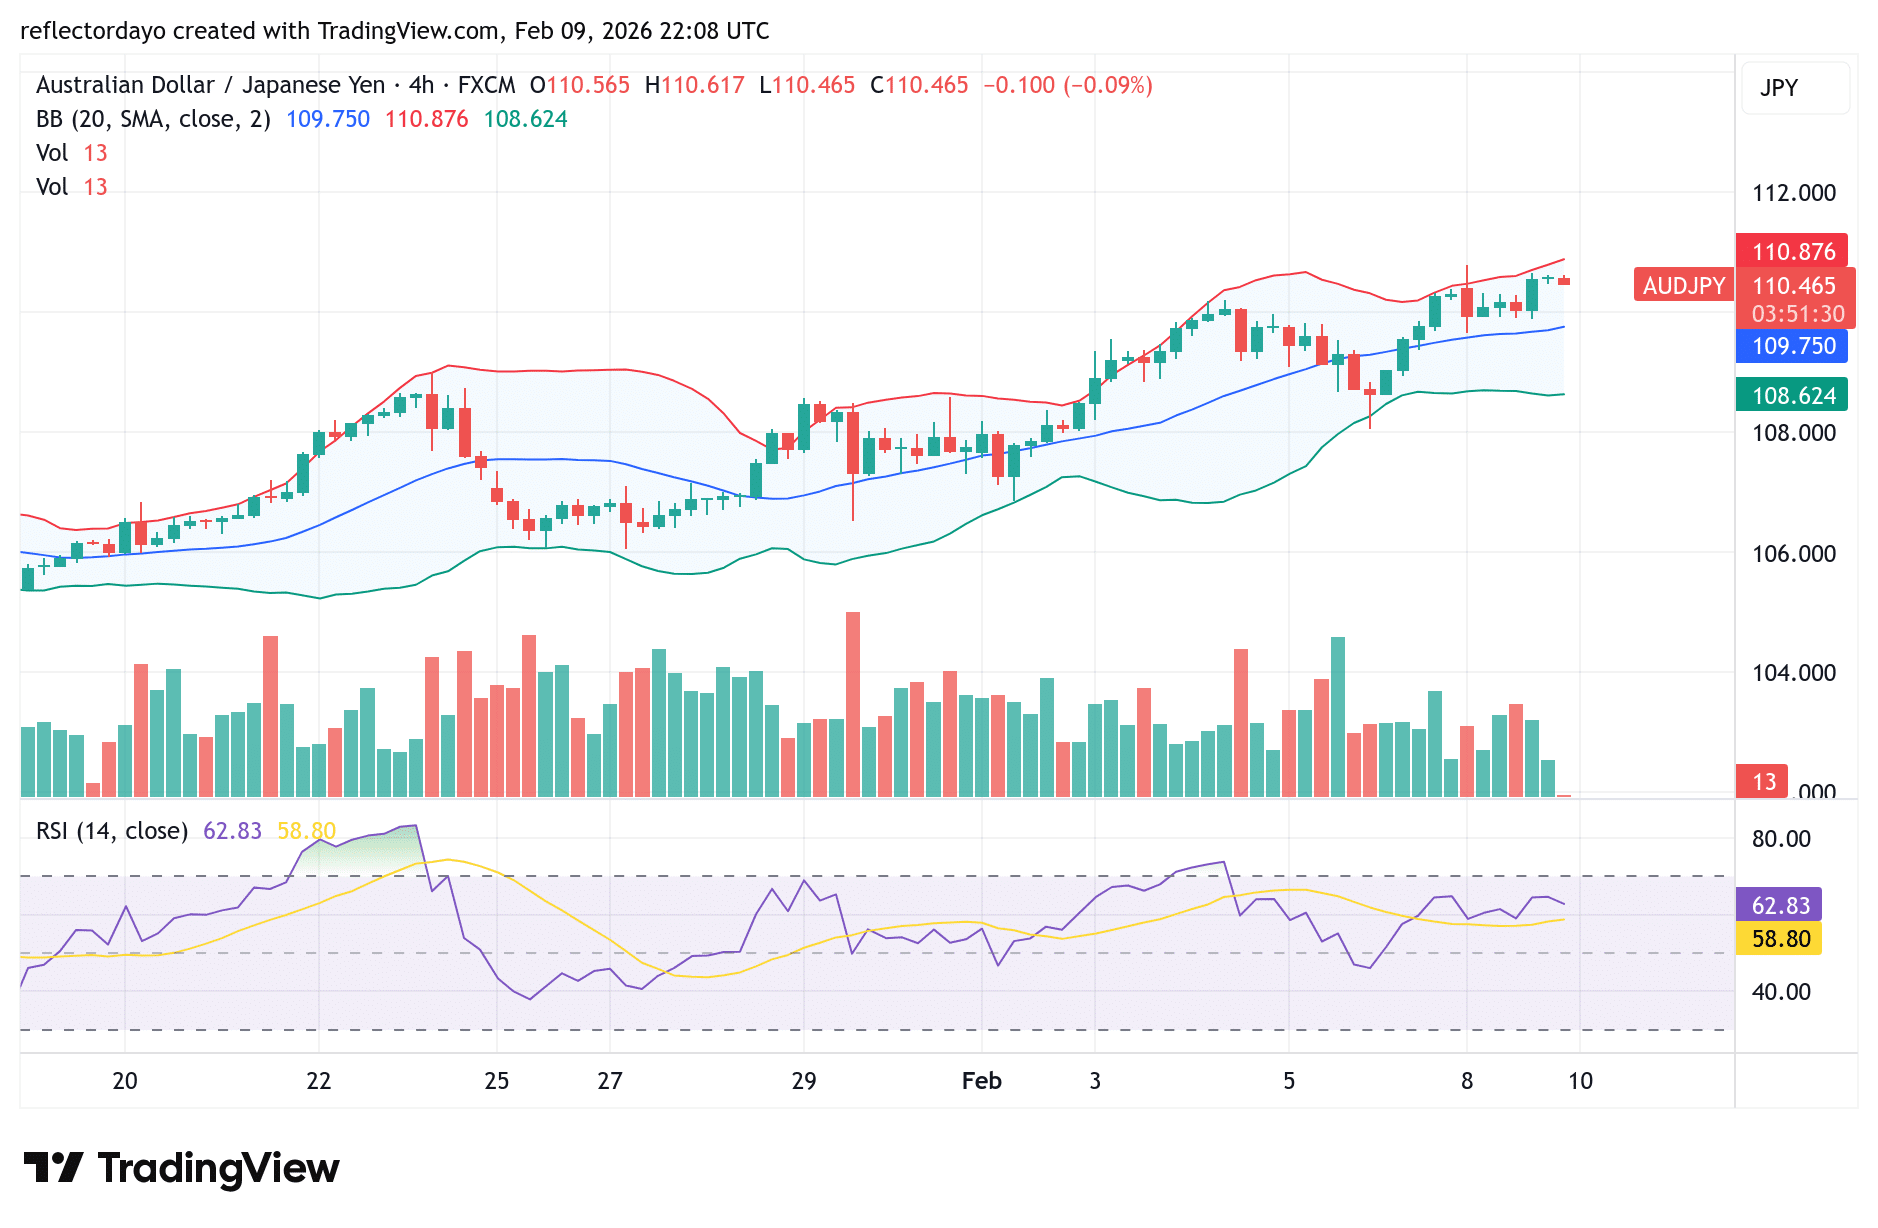Viewport: 1878px width, 1228px height.
Task: Select the Feb label on the time axis
Action: tap(981, 1081)
